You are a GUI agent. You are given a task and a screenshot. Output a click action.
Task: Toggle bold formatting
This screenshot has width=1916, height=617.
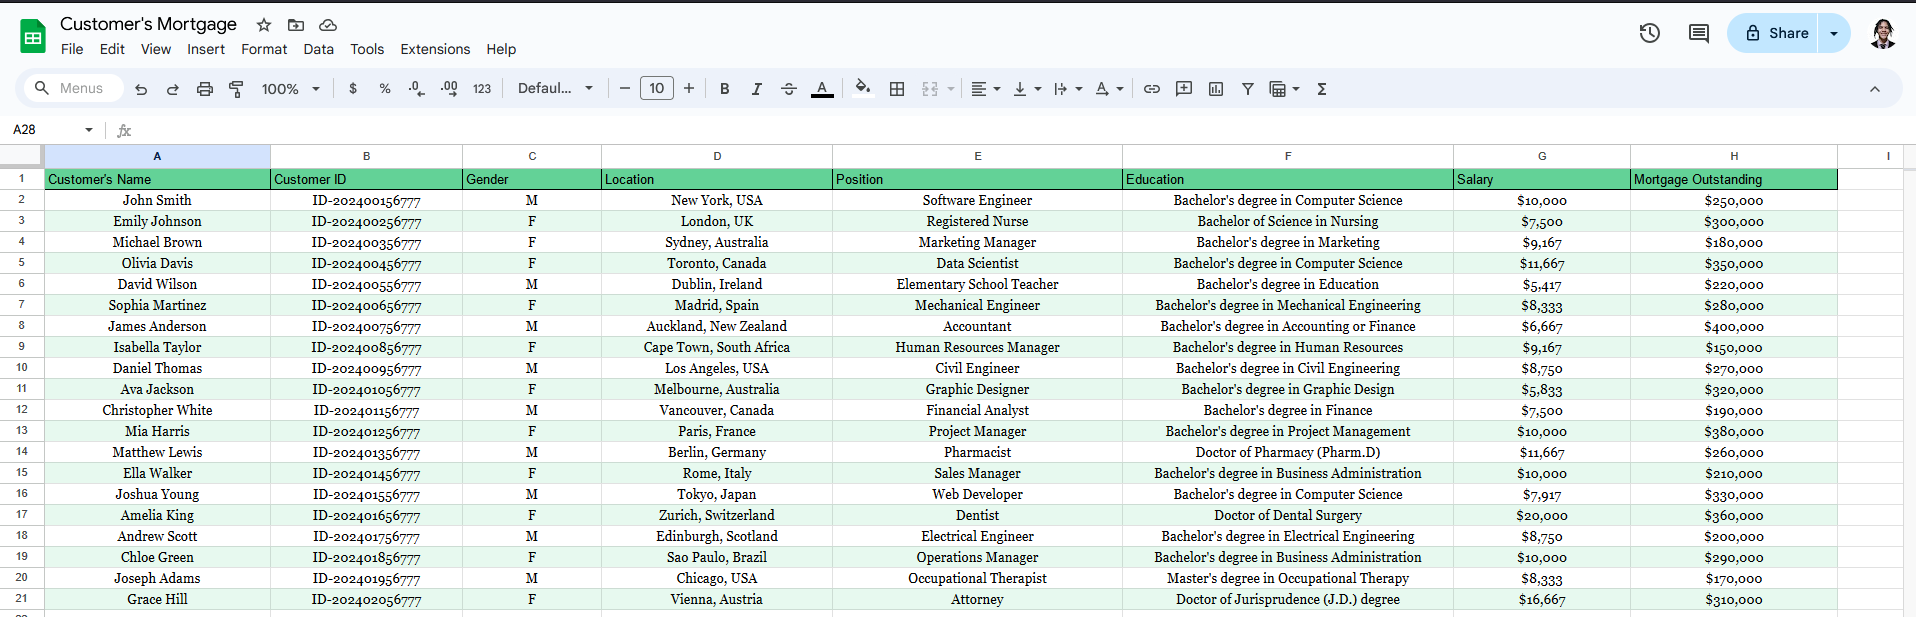click(725, 89)
